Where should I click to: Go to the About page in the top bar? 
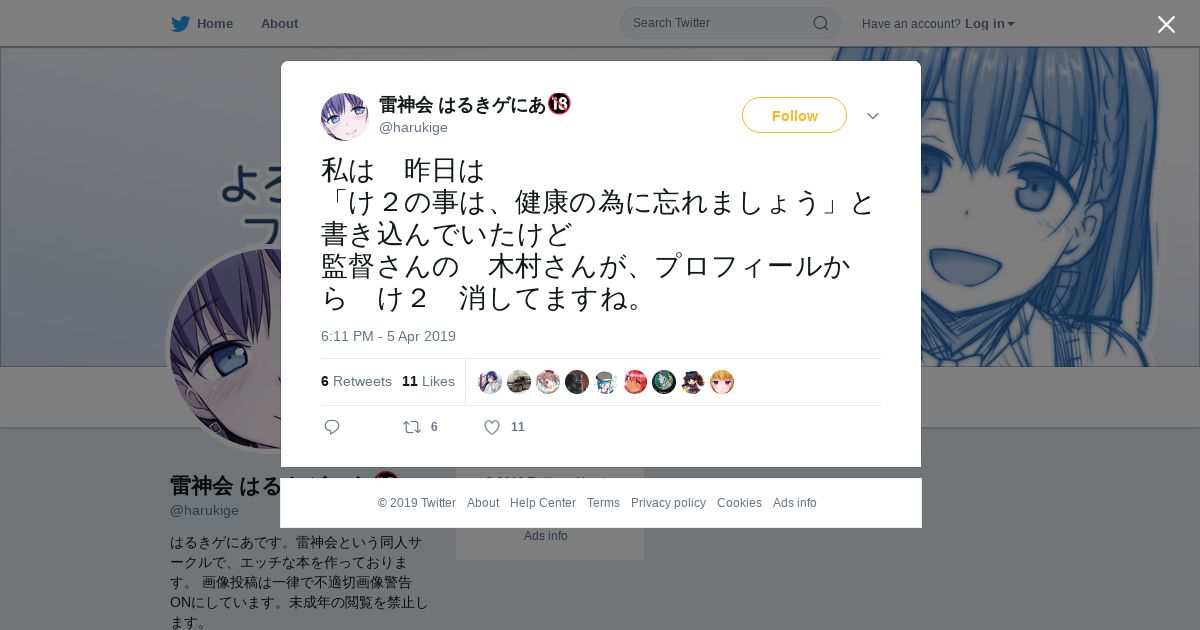[x=279, y=23]
